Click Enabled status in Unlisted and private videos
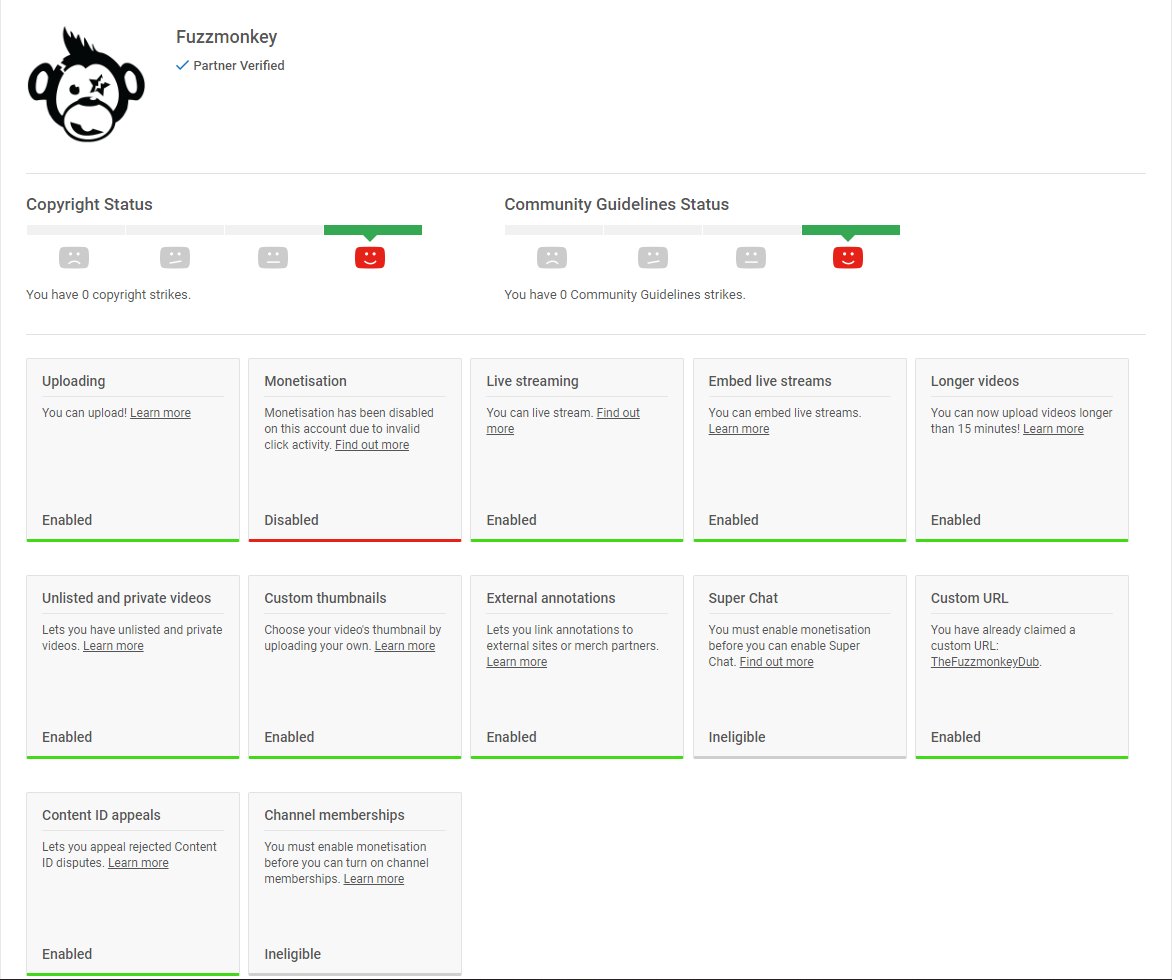1172x980 pixels. pyautogui.click(x=67, y=737)
